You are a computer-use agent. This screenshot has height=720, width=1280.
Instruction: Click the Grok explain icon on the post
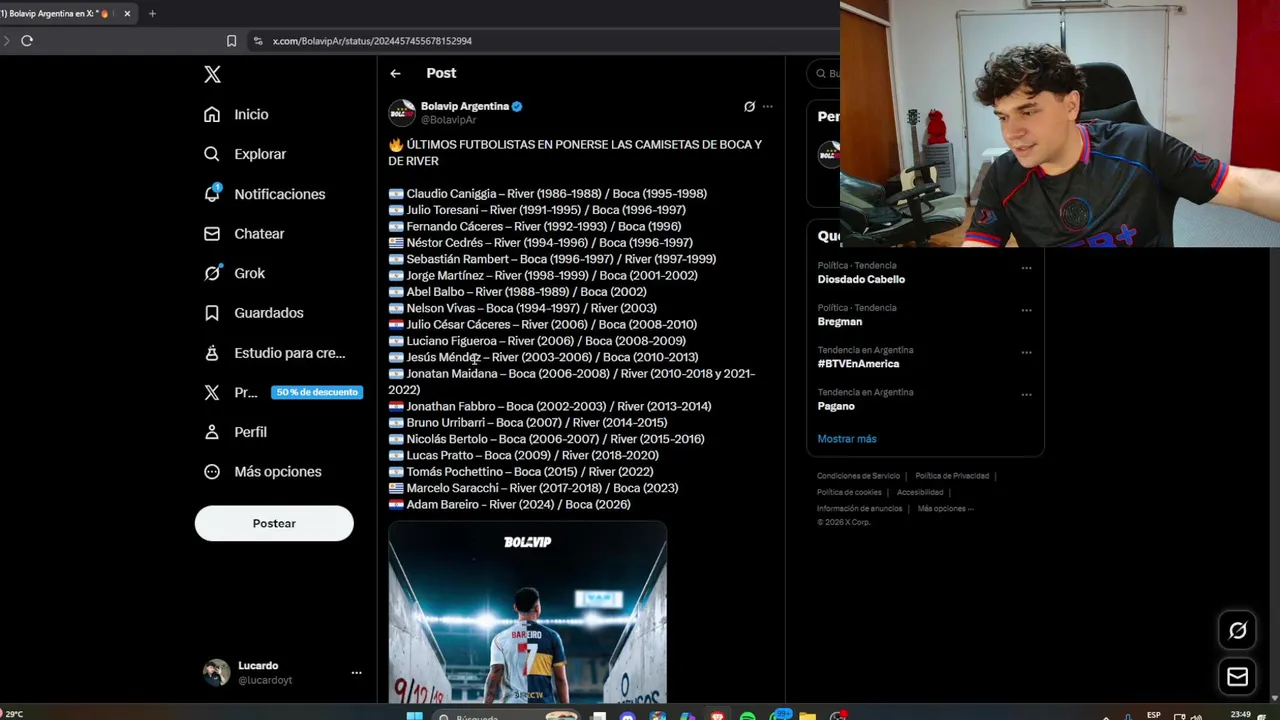[749, 106]
